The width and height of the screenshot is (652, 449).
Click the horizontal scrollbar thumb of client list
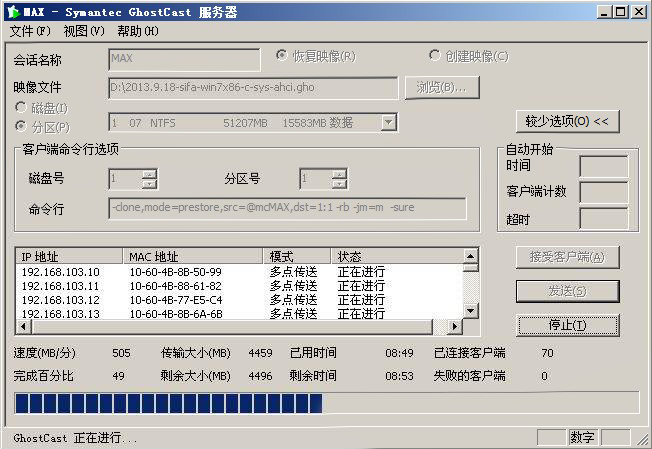pos(232,327)
